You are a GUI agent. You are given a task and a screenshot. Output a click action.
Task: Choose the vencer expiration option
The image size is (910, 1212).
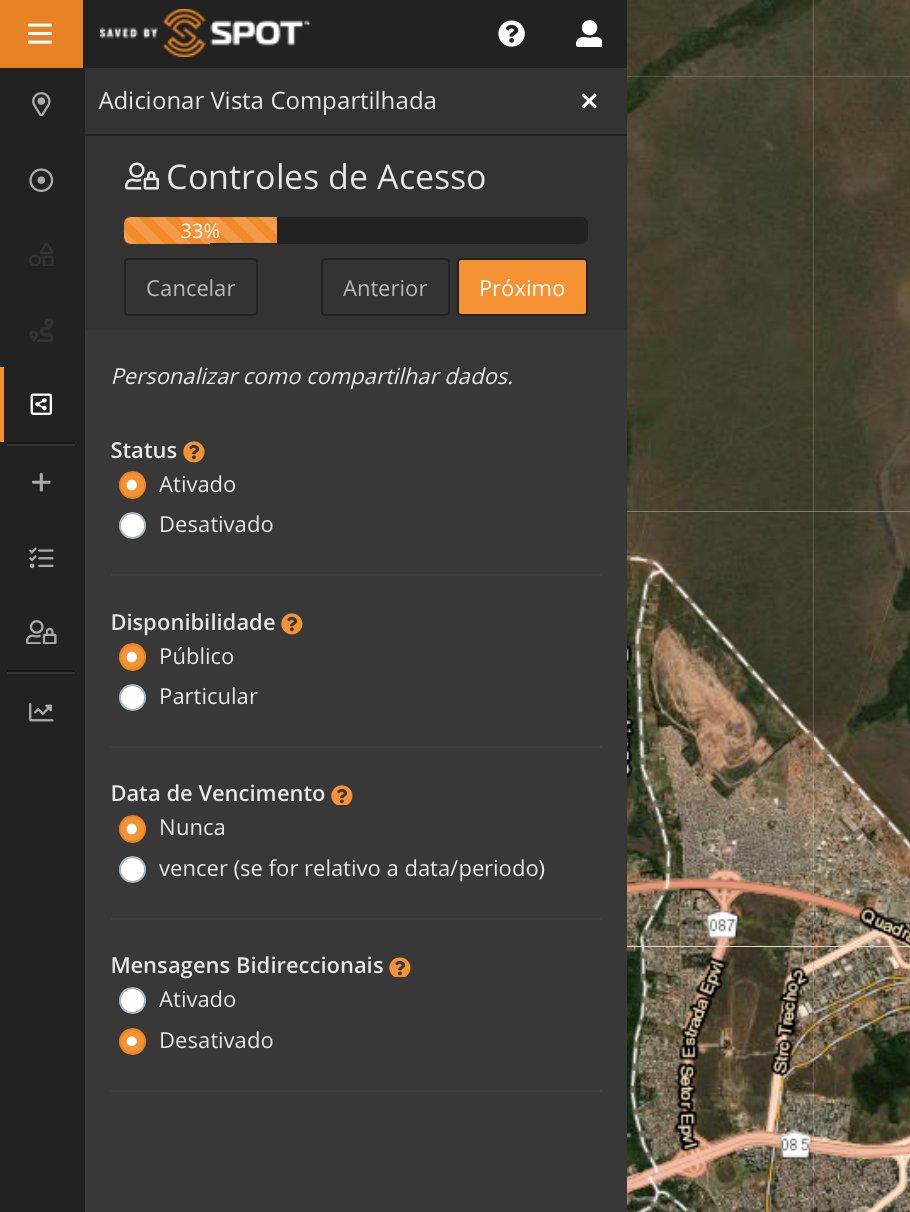[133, 870]
